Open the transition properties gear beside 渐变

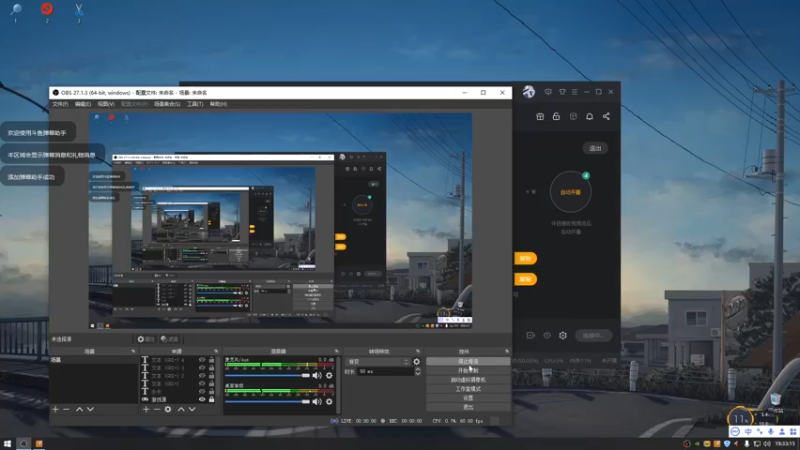coord(416,362)
